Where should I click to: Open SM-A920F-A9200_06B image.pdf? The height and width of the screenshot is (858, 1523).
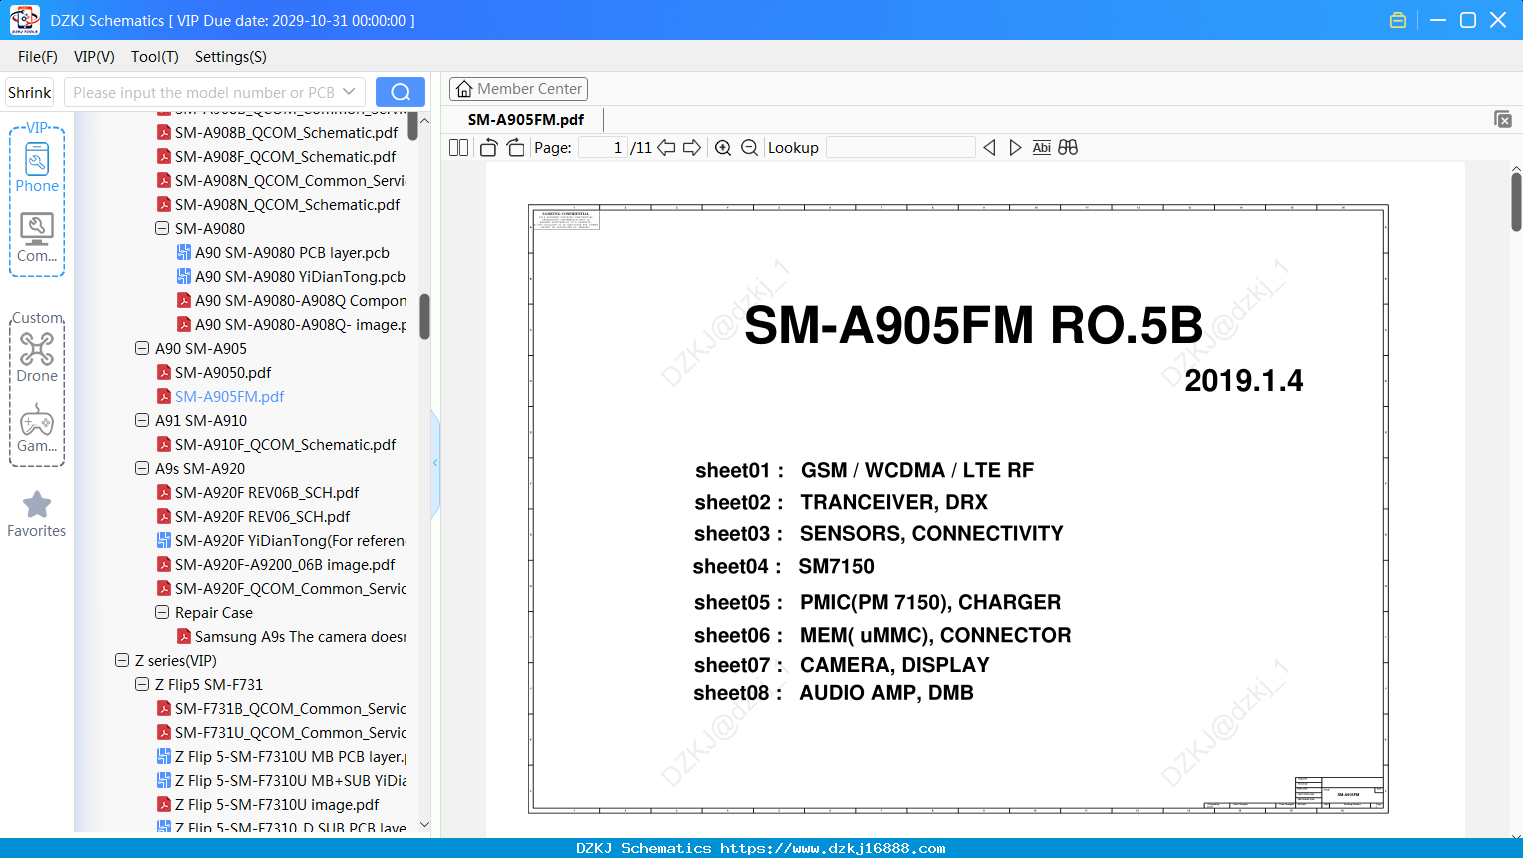[285, 564]
